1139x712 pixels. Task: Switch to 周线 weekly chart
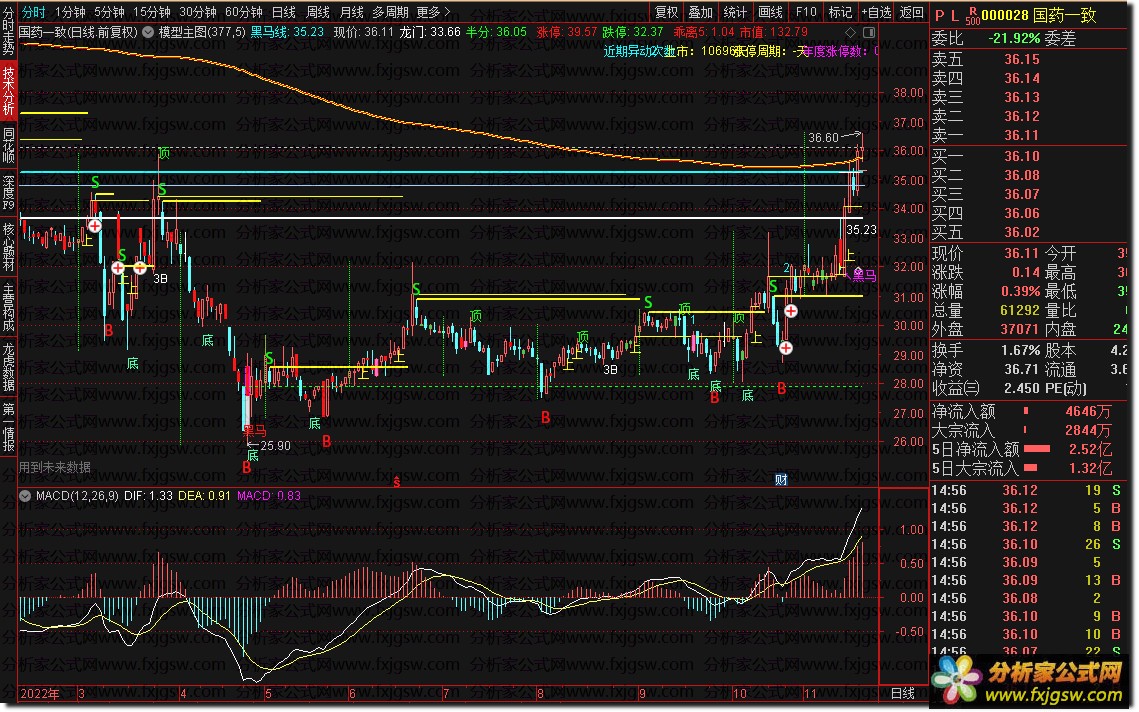[x=317, y=12]
